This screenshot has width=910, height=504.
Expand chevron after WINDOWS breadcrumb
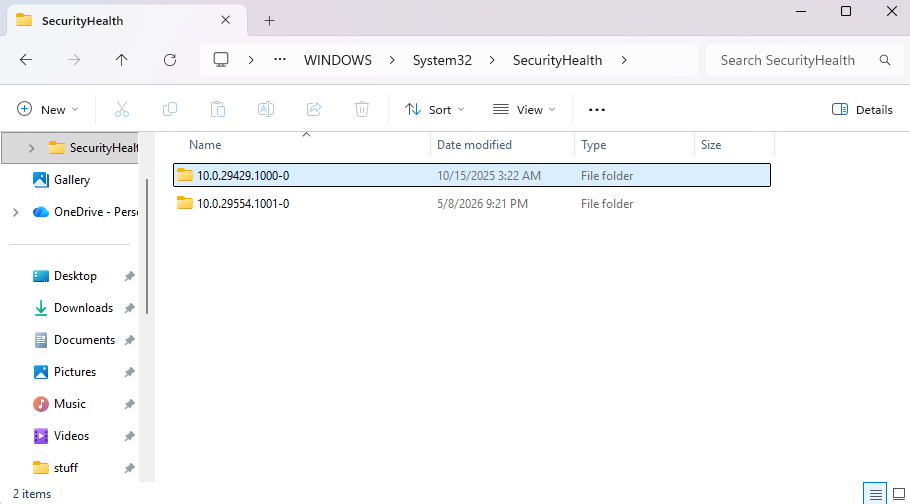392,60
